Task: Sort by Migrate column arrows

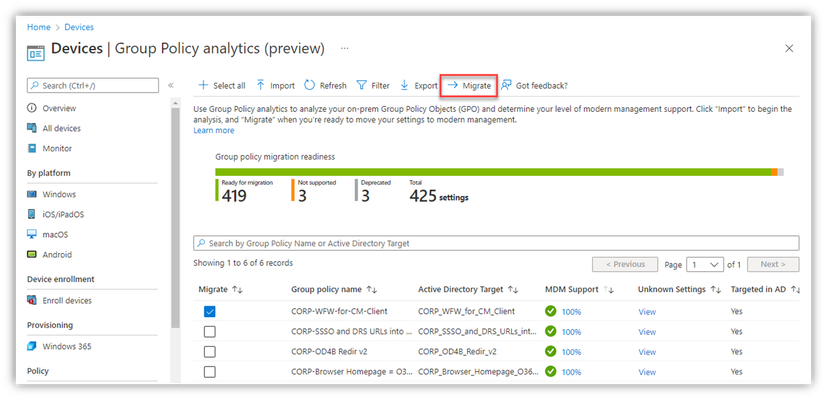Action: tap(237, 290)
